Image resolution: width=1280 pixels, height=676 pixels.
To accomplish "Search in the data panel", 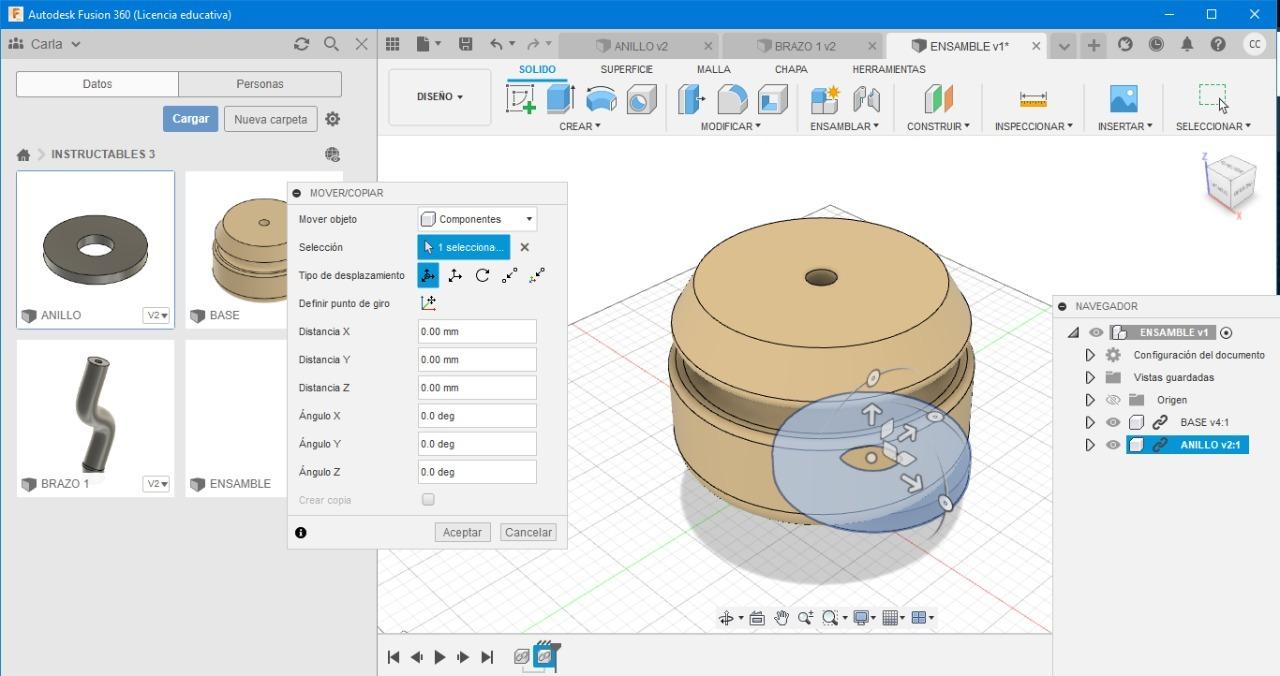I will pyautogui.click(x=331, y=44).
